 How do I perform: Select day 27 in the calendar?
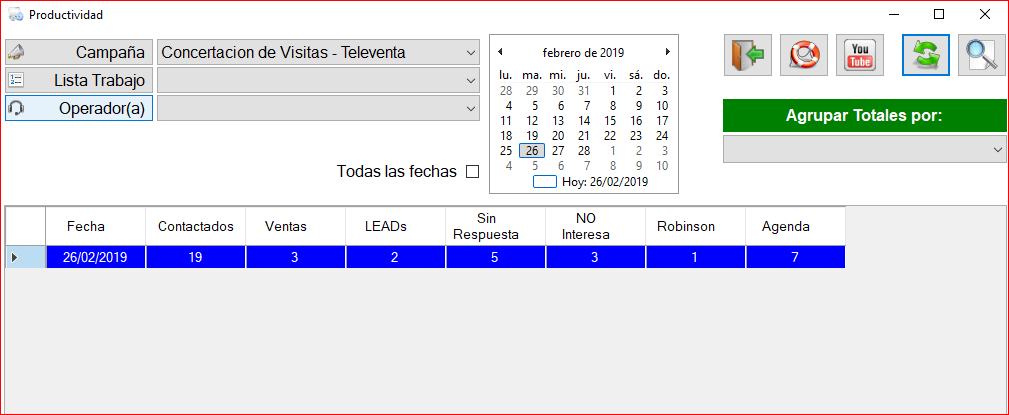pyautogui.click(x=558, y=151)
